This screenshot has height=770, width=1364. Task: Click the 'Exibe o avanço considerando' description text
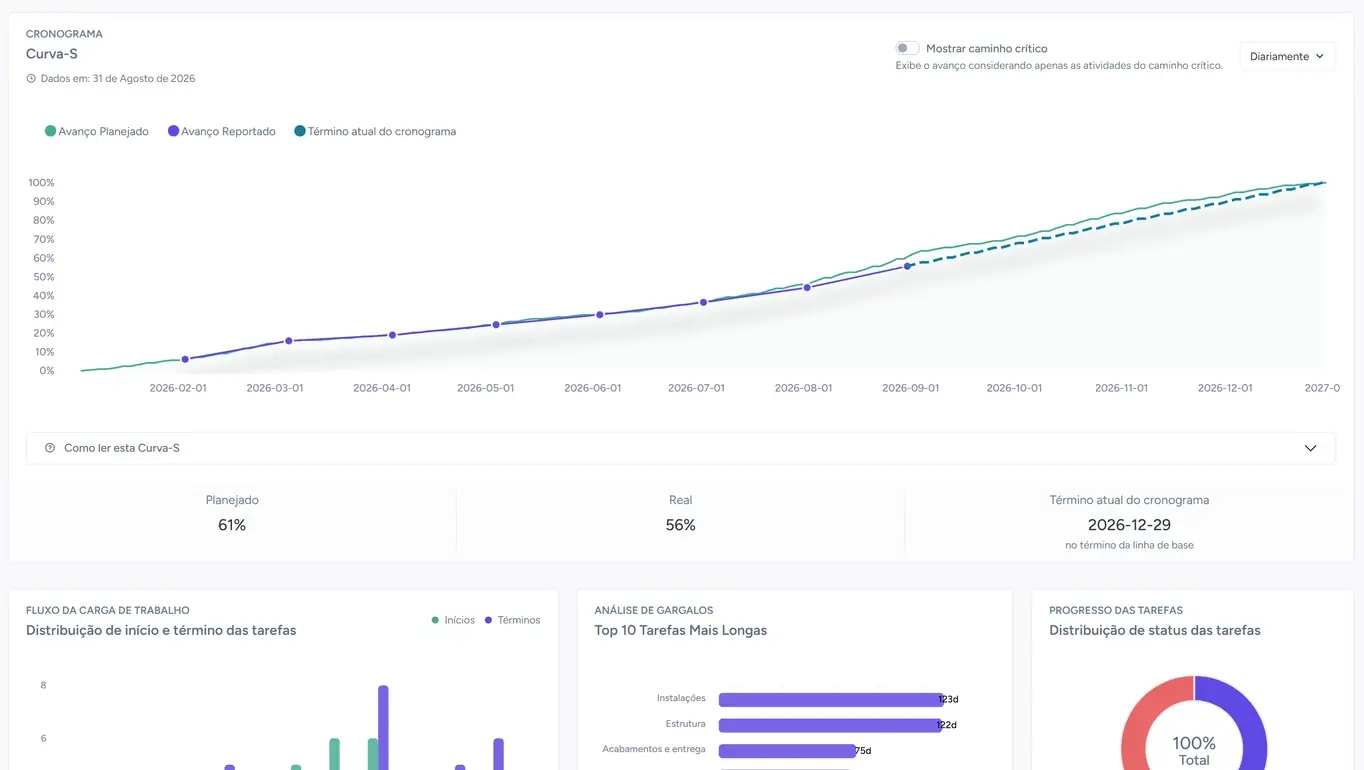1059,66
